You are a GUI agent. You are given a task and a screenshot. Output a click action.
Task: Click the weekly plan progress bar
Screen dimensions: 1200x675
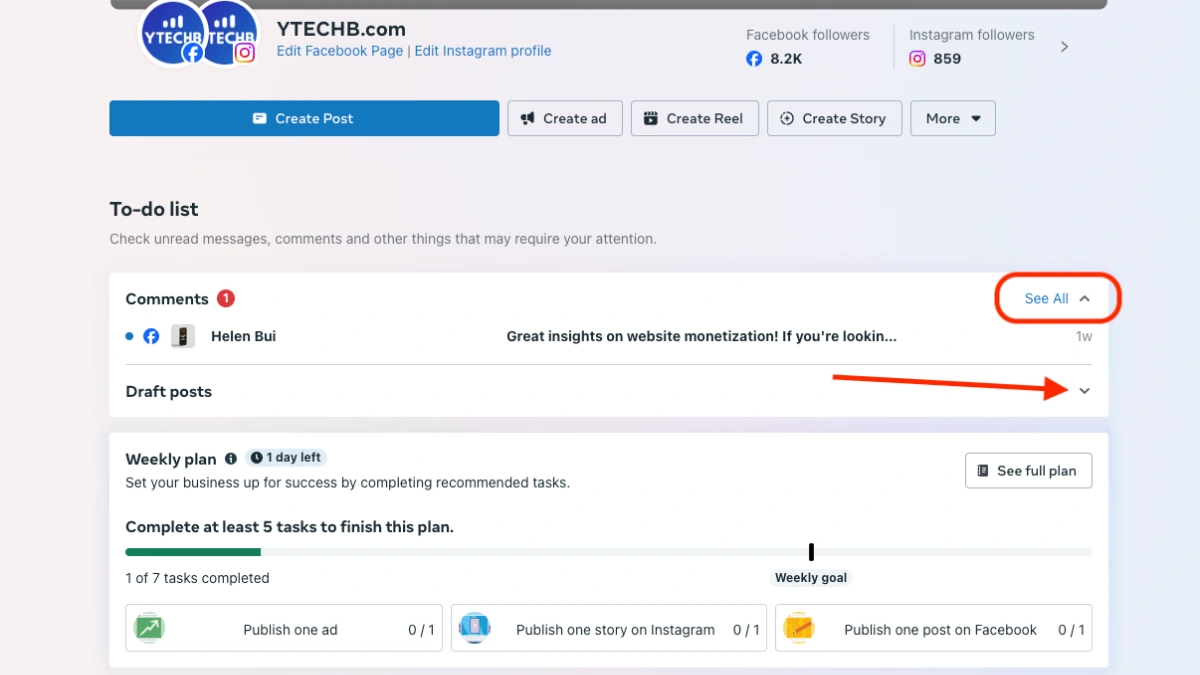608,552
